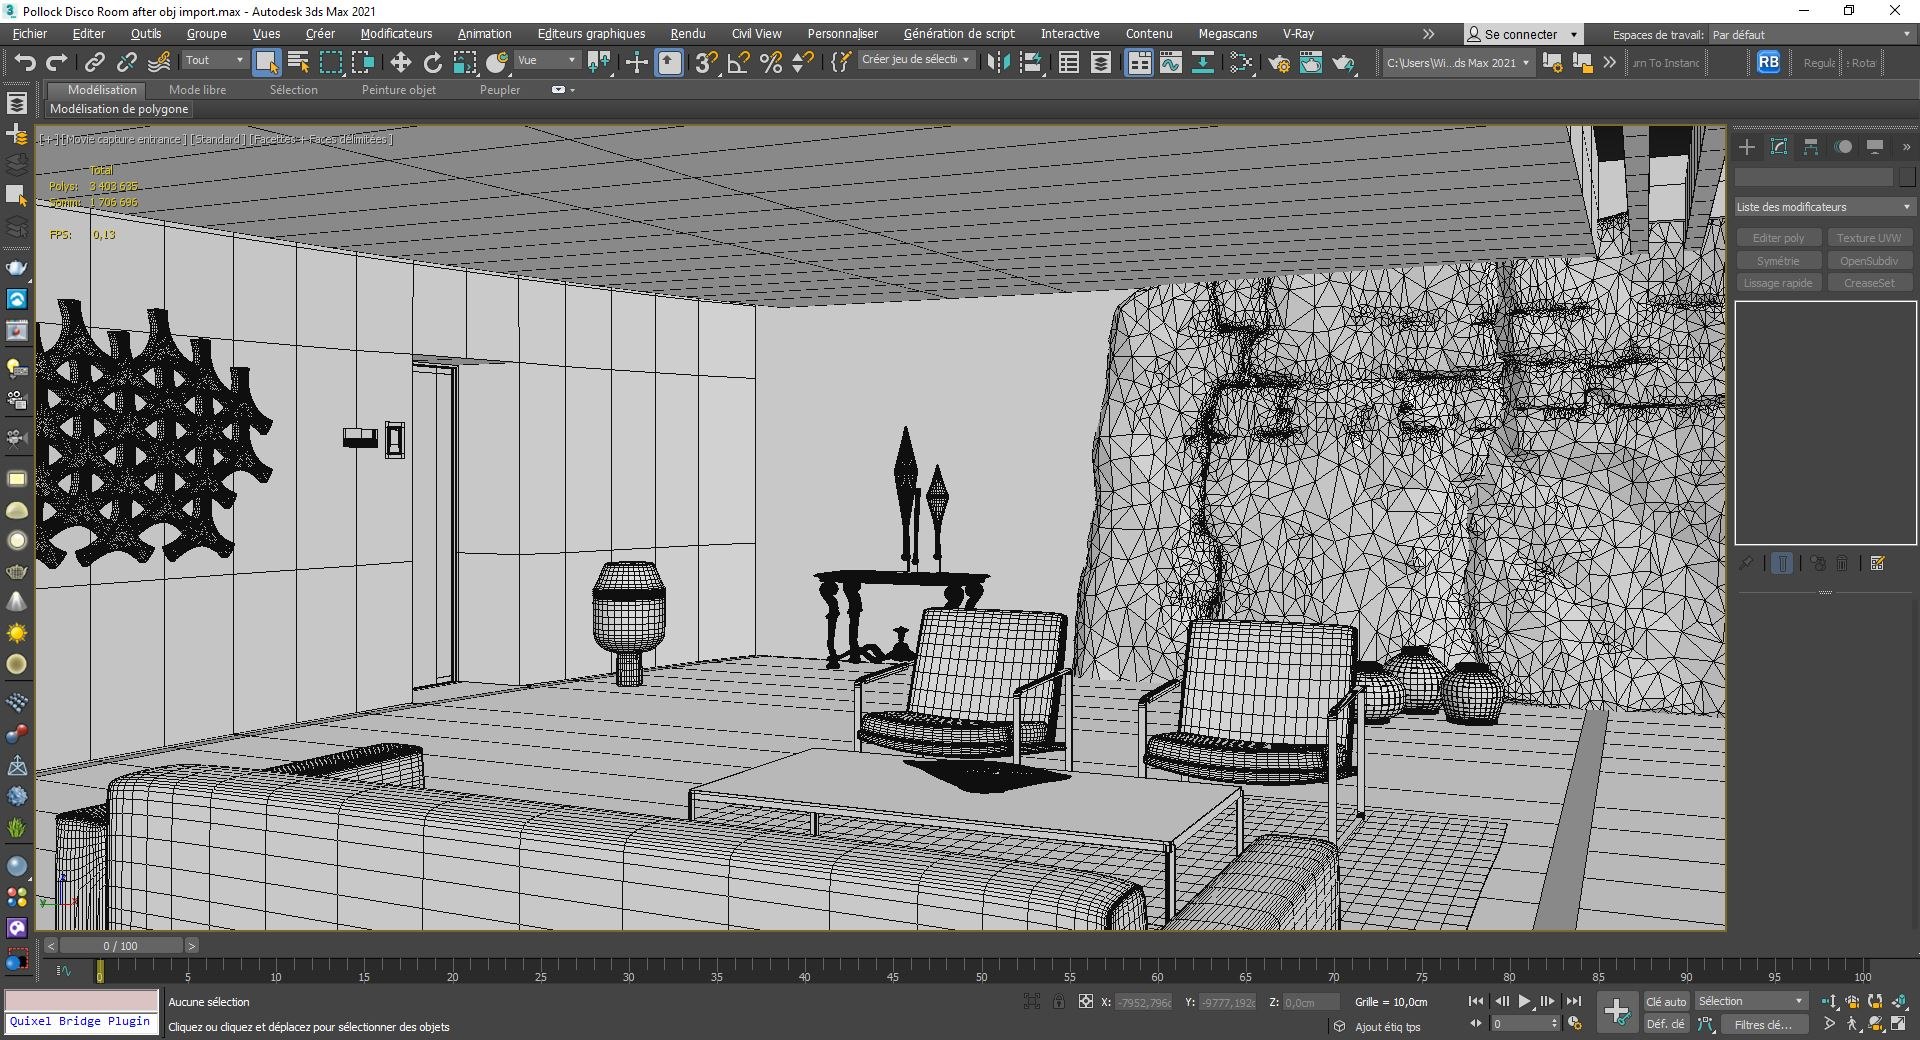Click the Undo arrow icon
1920x1040 pixels.
coord(25,63)
